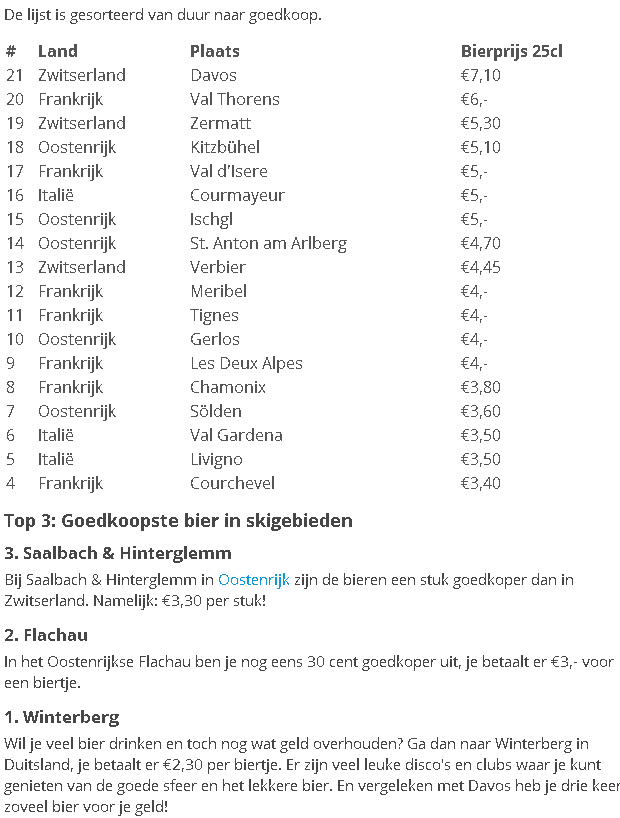Click the Top 3 Goedkoopste bier heading
Image resolution: width=620 pixels, height=818 pixels.
(x=178, y=521)
